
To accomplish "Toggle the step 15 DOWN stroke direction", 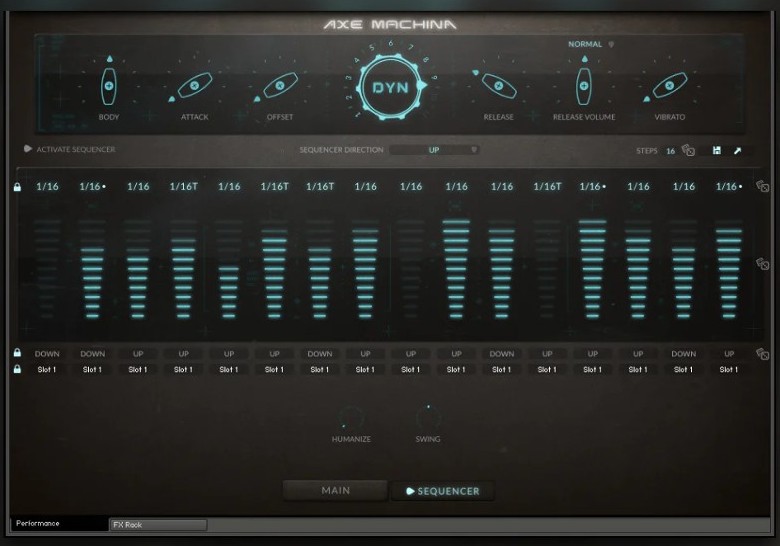I will click(683, 354).
